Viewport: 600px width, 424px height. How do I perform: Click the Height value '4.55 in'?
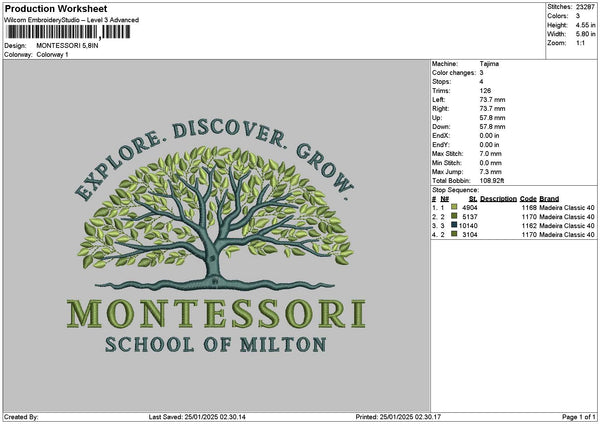click(585, 25)
